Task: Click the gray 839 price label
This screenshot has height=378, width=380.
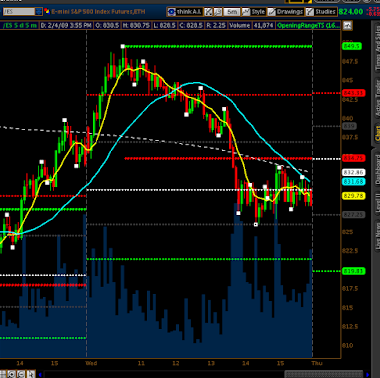Action: (349, 126)
